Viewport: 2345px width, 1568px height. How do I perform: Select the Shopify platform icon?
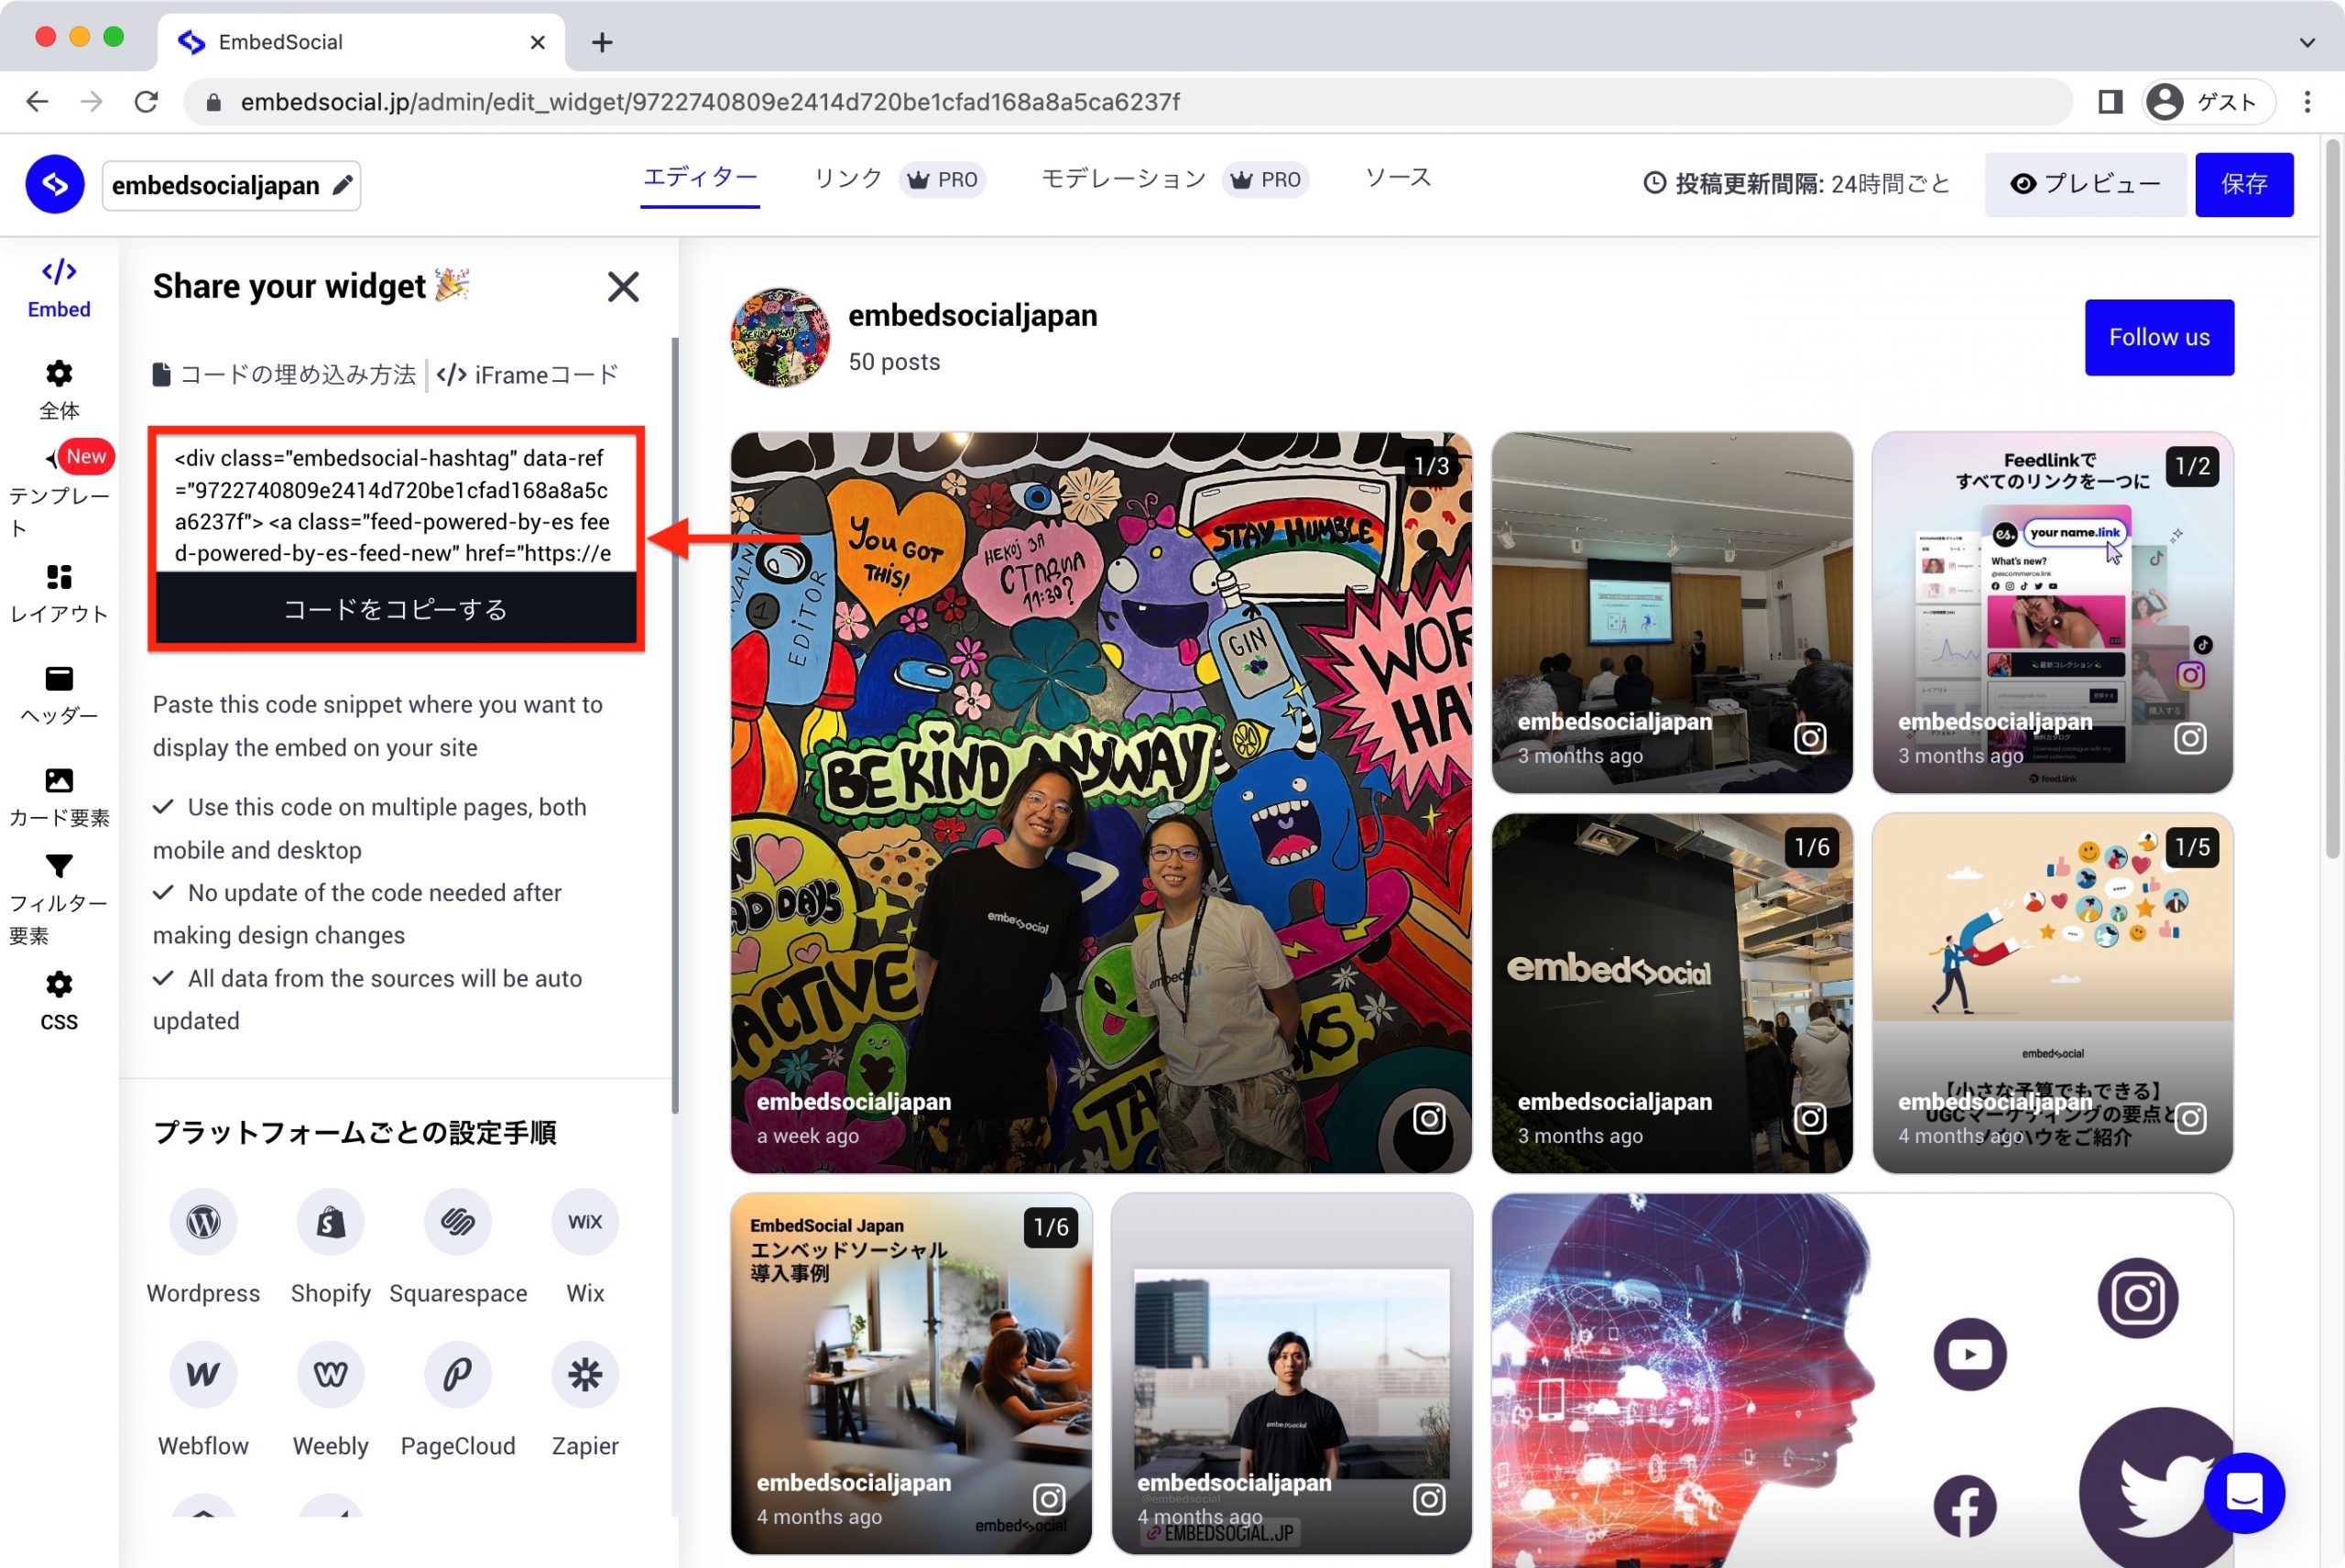click(331, 1222)
